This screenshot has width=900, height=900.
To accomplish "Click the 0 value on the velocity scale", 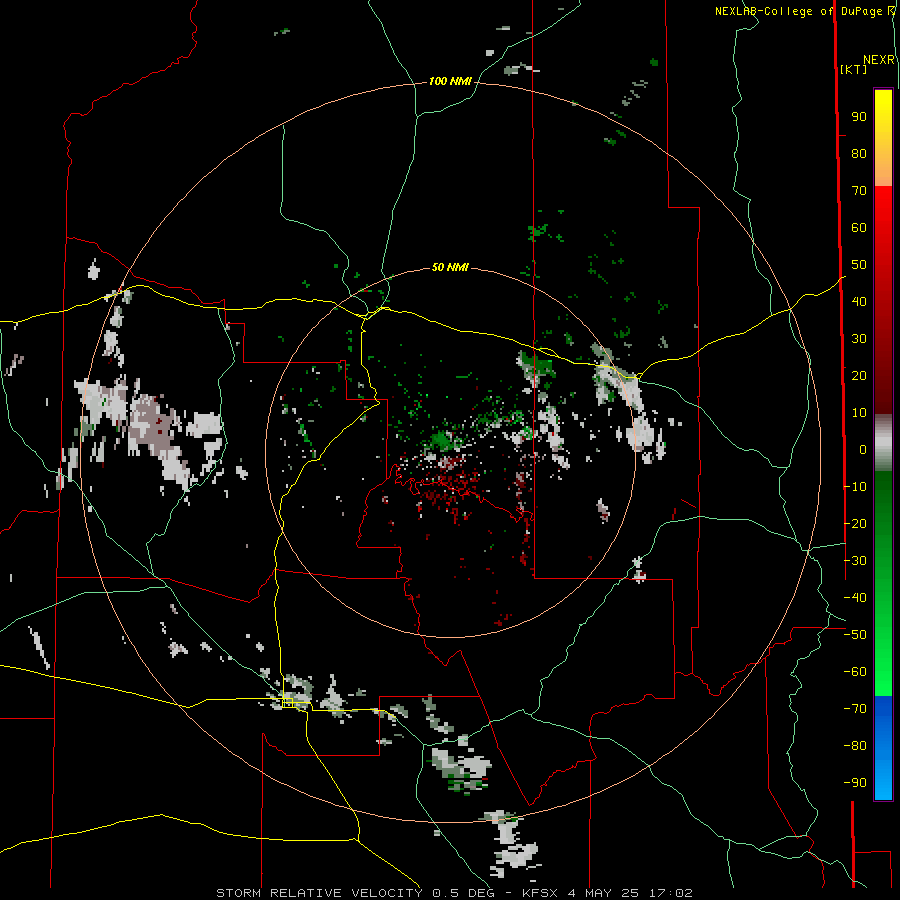I will [863, 450].
